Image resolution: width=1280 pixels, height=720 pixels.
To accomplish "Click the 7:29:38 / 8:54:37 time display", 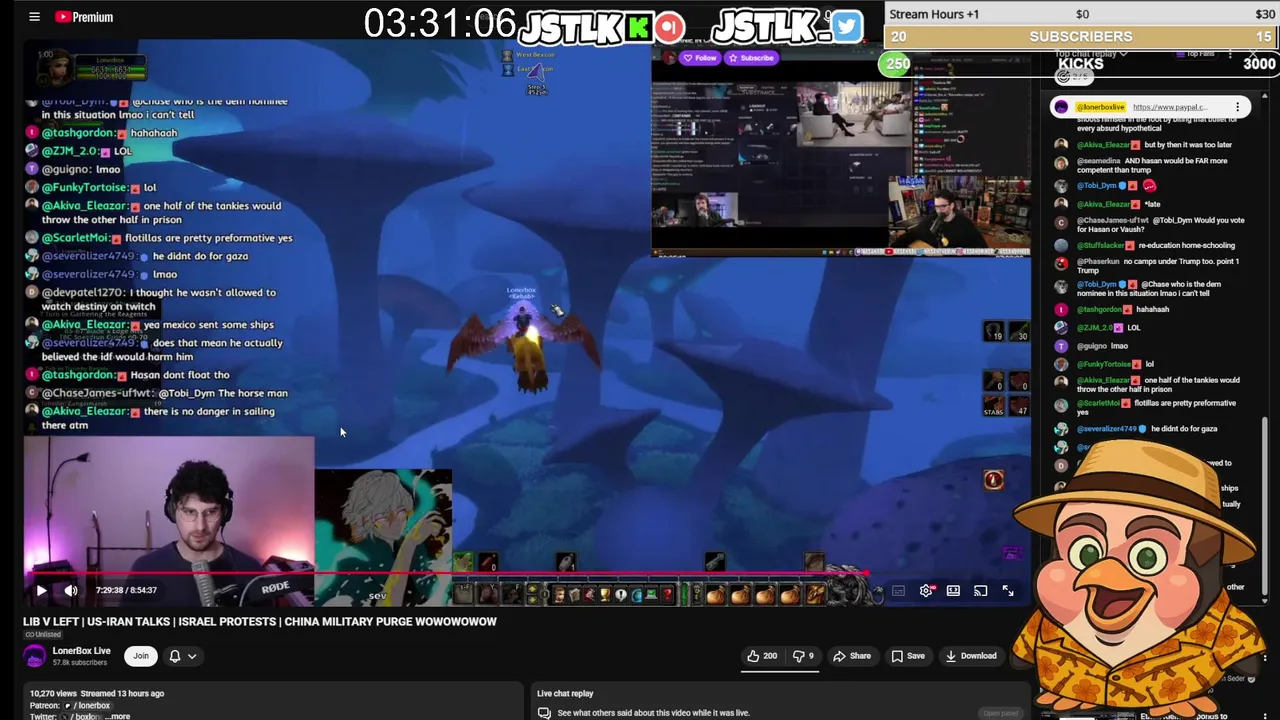I will (126, 590).
